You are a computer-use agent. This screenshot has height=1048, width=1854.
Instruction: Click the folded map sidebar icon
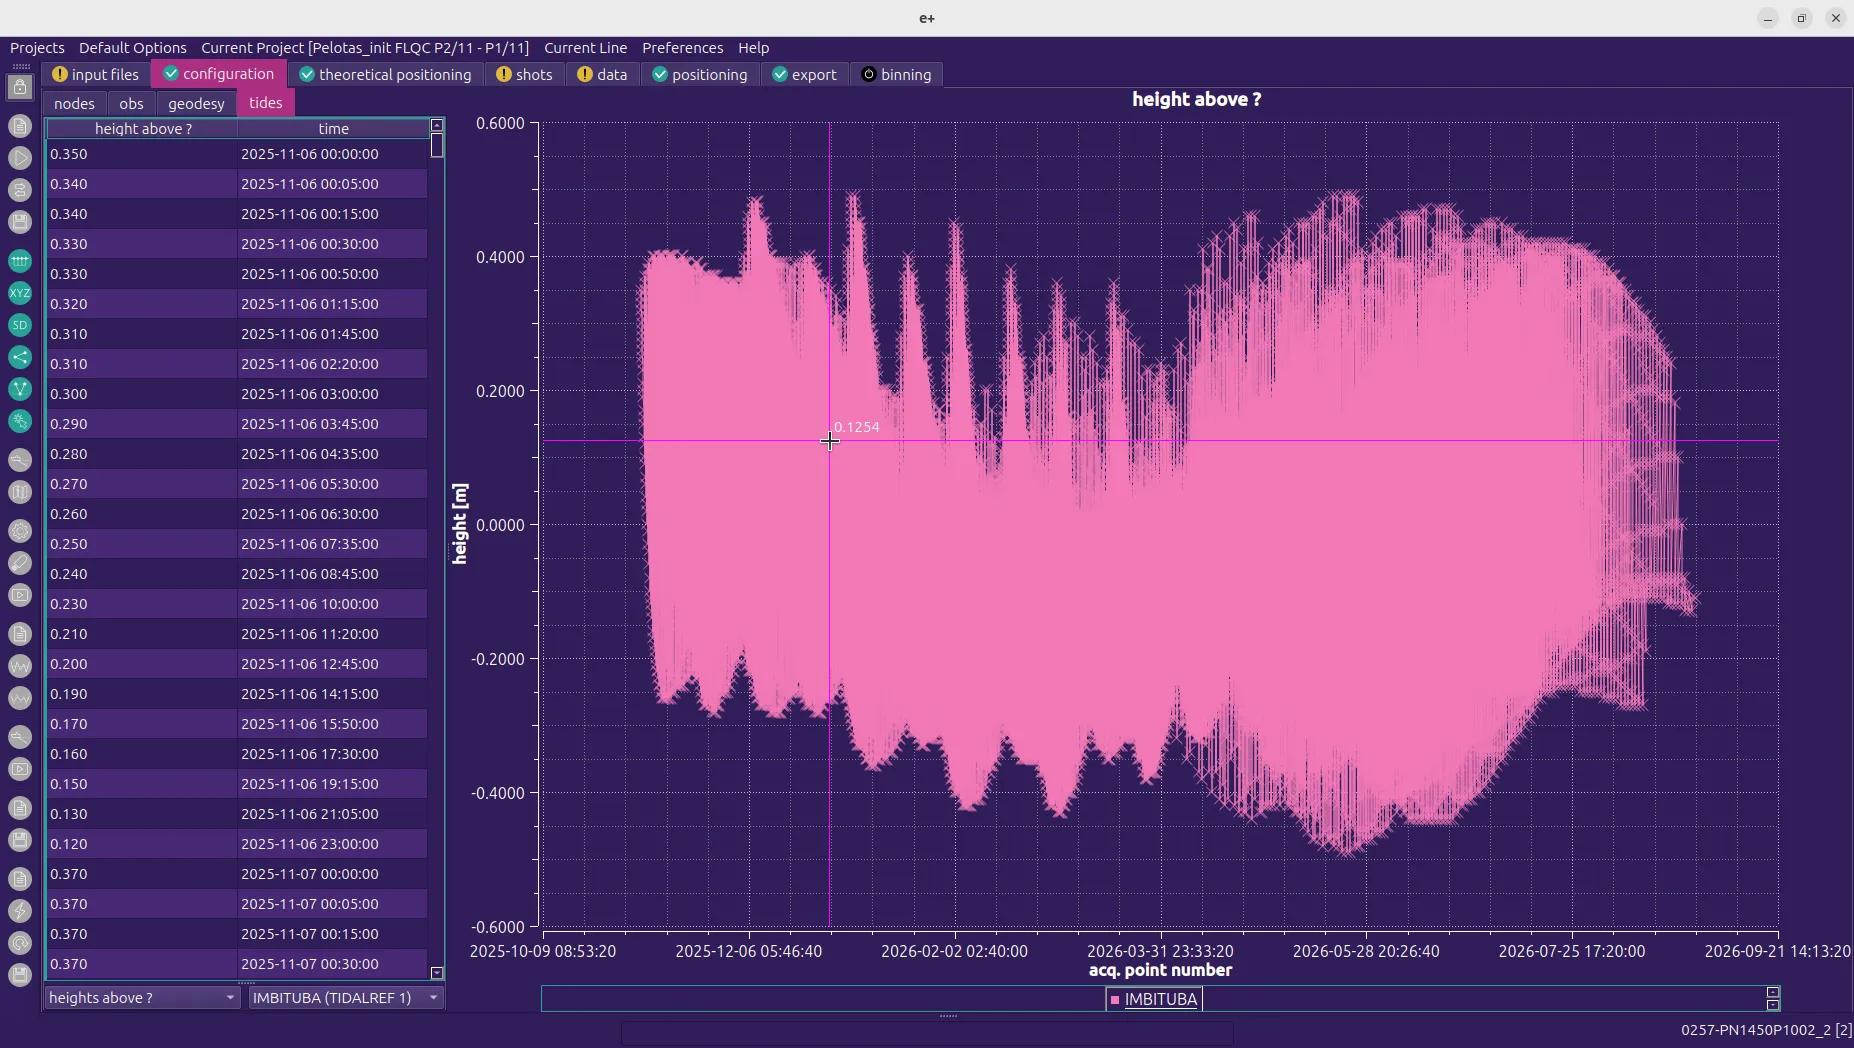[20, 492]
